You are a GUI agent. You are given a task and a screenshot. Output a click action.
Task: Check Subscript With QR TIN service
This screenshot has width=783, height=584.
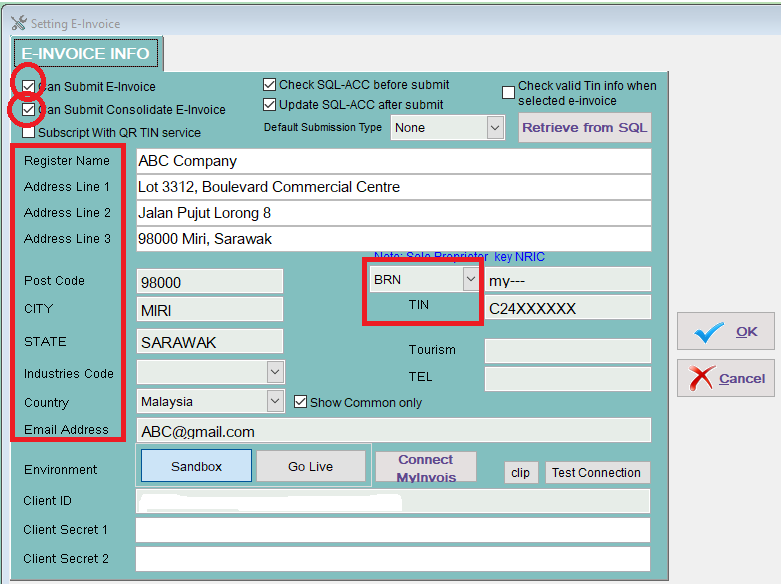click(x=29, y=132)
